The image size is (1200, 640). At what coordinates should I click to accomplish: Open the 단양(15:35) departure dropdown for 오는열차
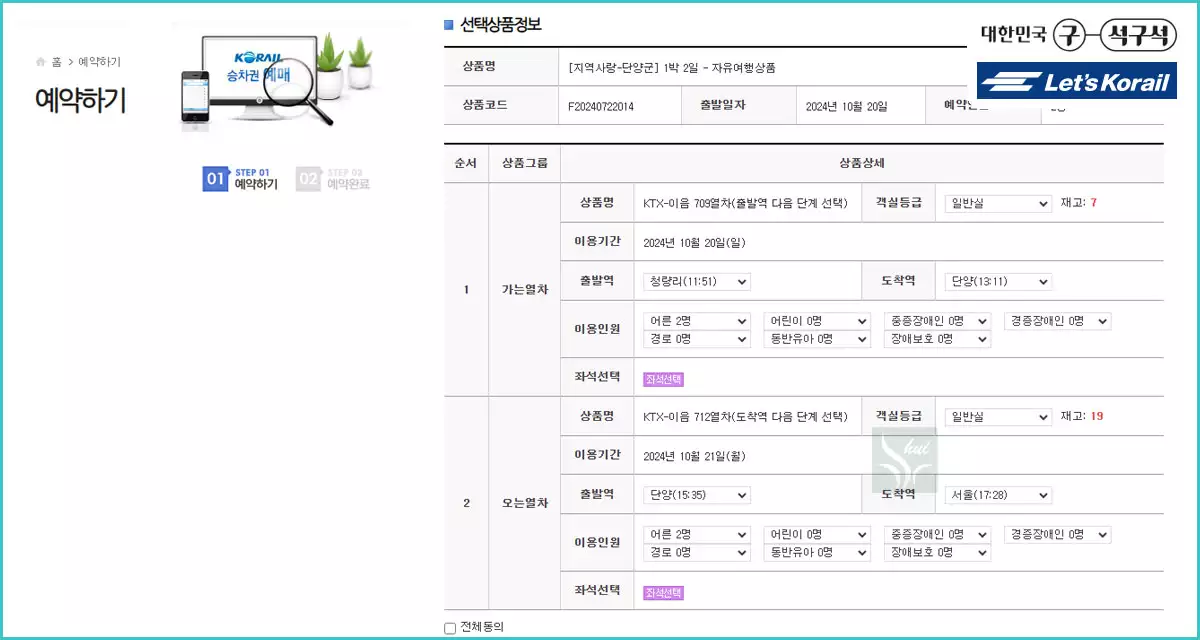696,494
